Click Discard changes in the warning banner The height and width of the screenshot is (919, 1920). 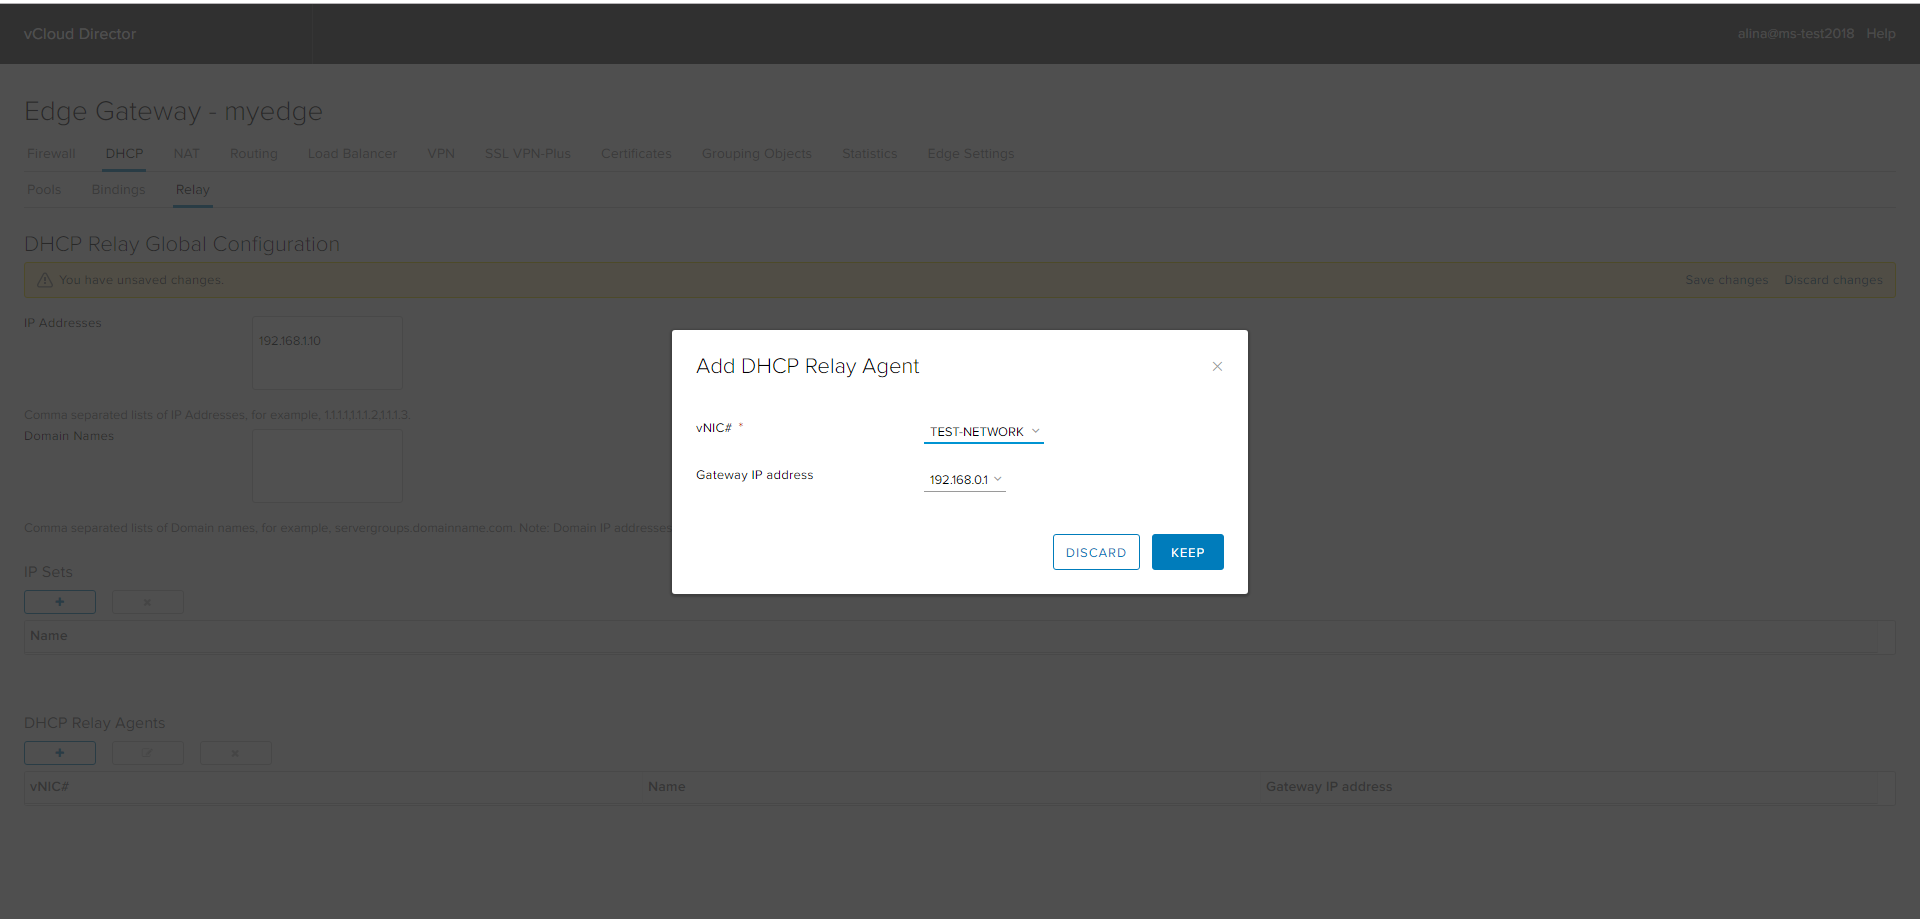[x=1833, y=279]
